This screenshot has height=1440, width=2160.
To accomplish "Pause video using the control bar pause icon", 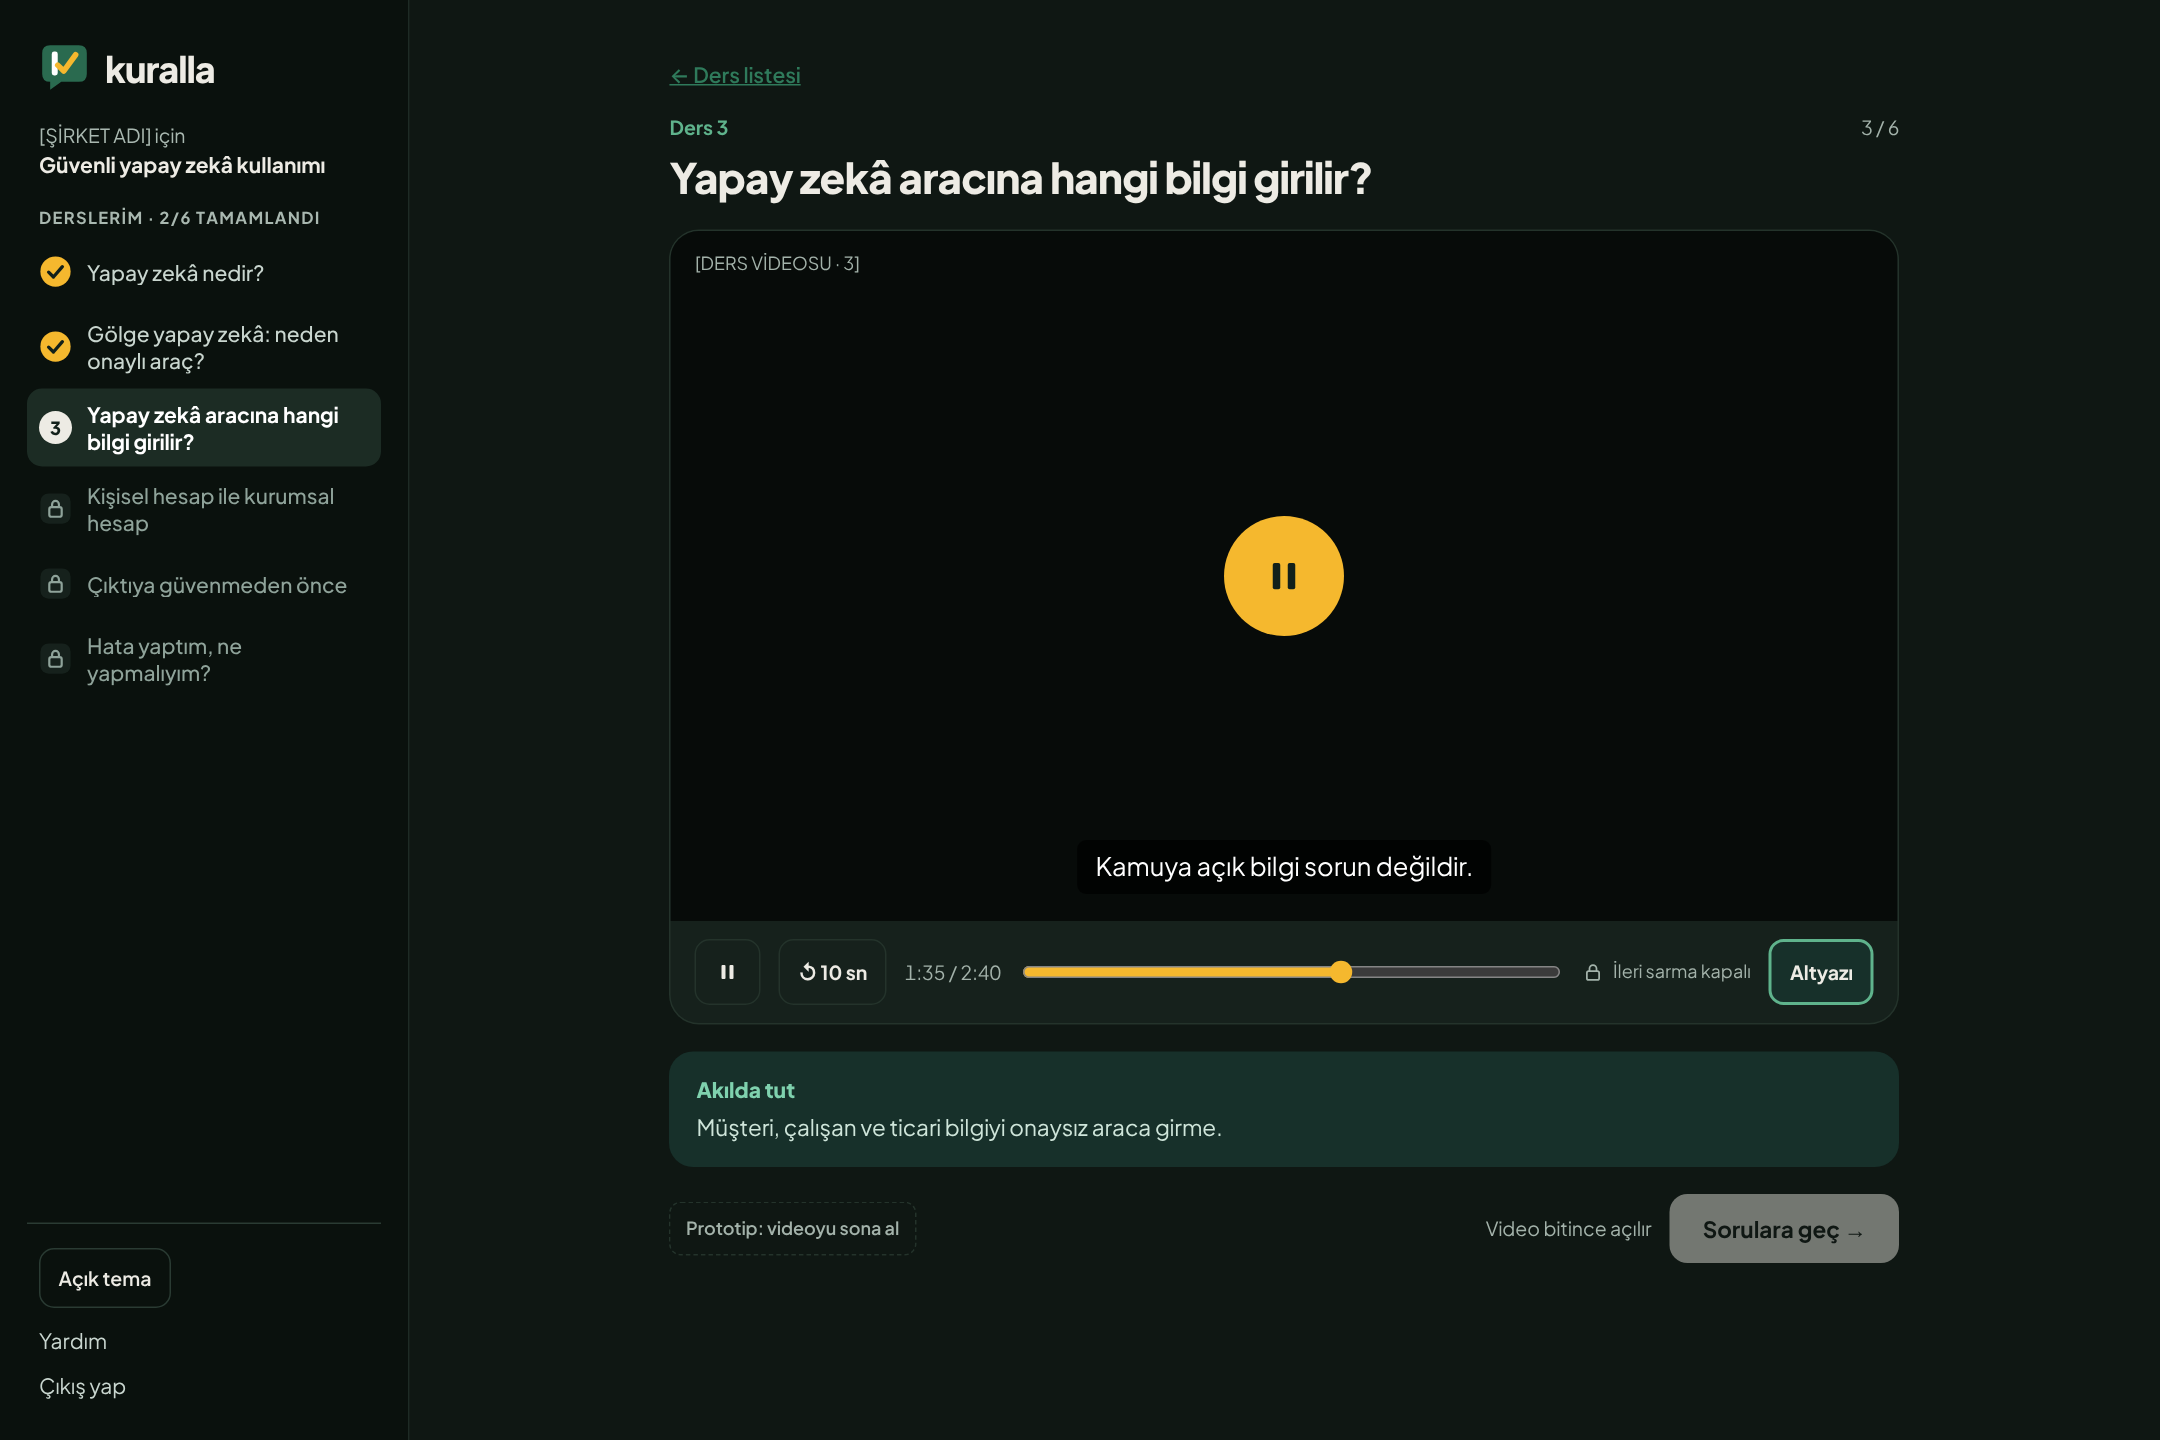I will pyautogui.click(x=727, y=972).
